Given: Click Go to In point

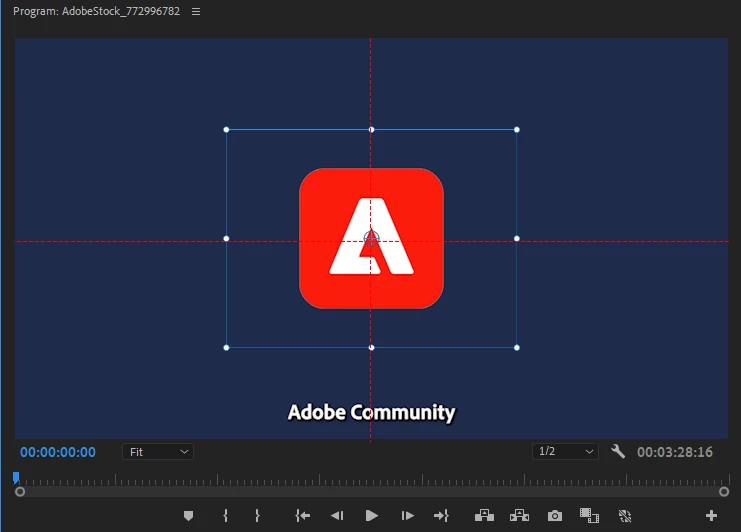Looking at the screenshot, I should tap(302, 515).
